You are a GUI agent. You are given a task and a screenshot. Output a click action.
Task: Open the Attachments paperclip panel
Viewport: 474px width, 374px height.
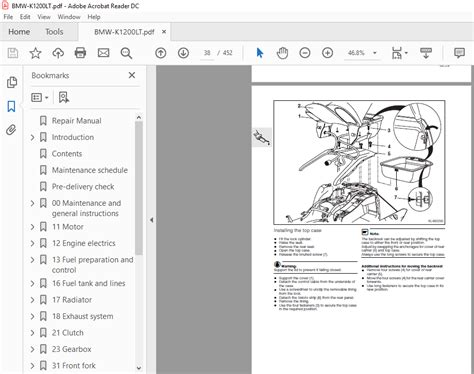pos(11,130)
